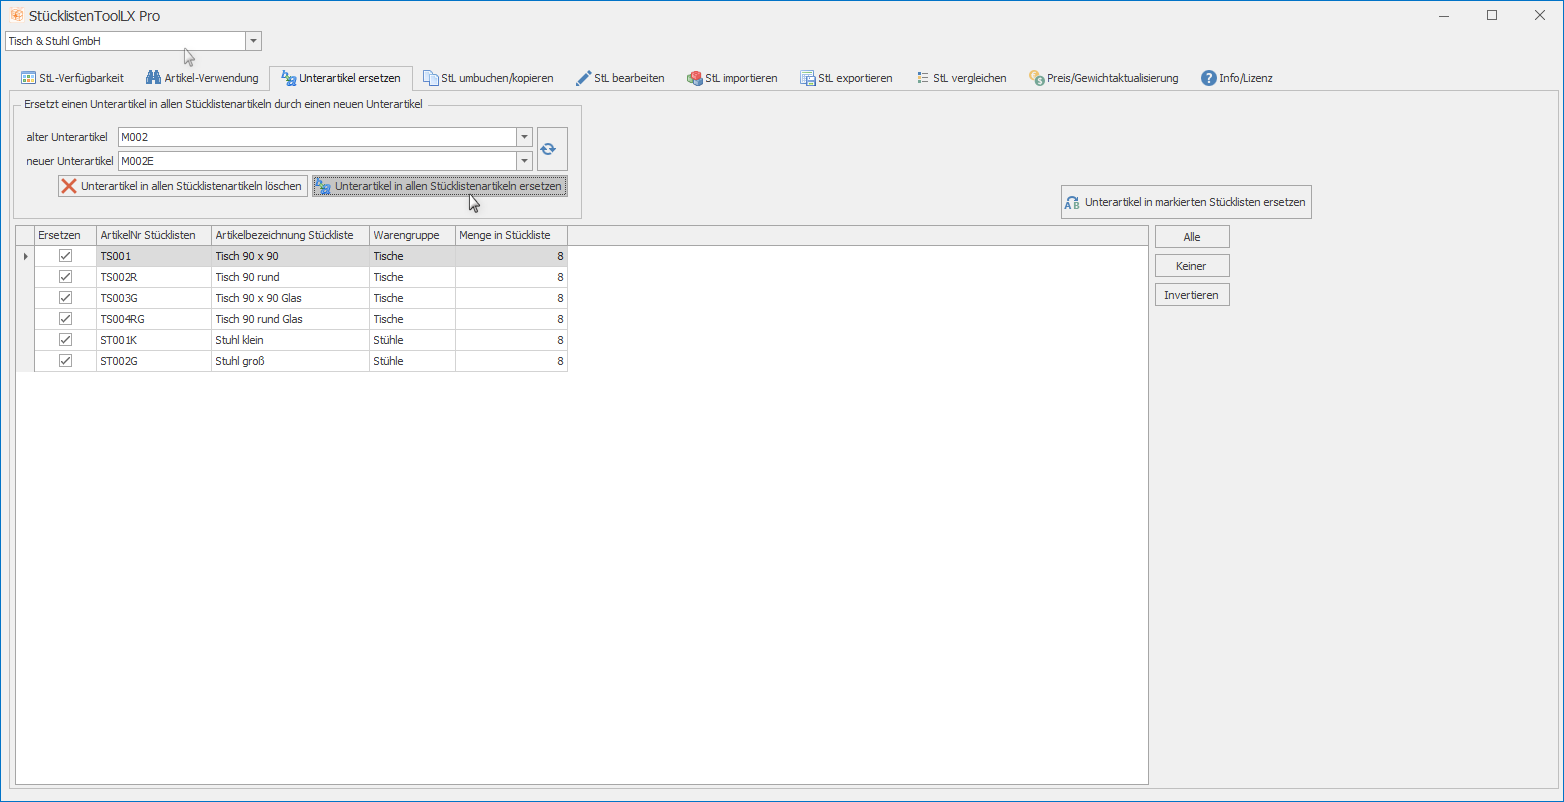This screenshot has height=802, width=1564.
Task: Click the binoculars icon for Artikel-Verwendung
Action: [x=154, y=78]
